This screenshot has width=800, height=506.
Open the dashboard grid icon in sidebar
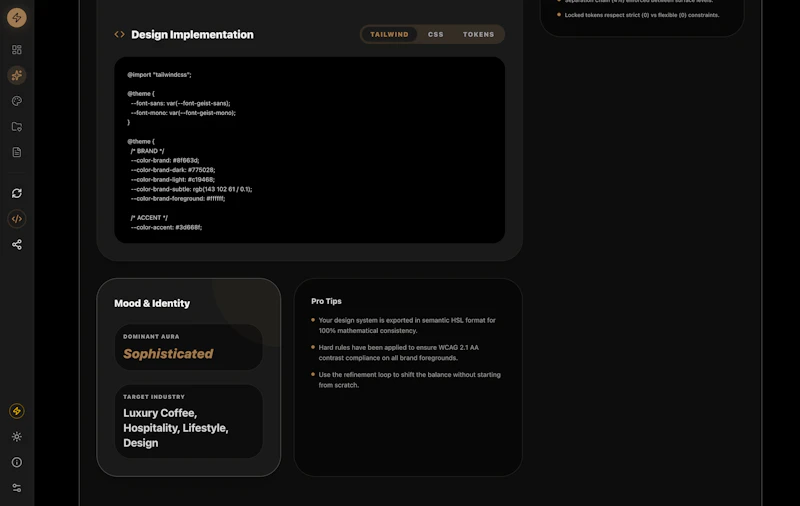pyautogui.click(x=17, y=49)
